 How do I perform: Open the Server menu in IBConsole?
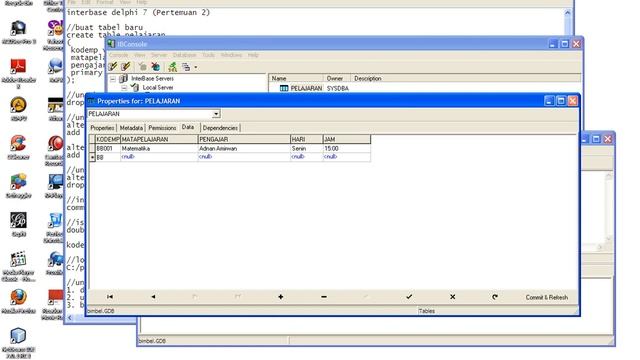(159, 55)
